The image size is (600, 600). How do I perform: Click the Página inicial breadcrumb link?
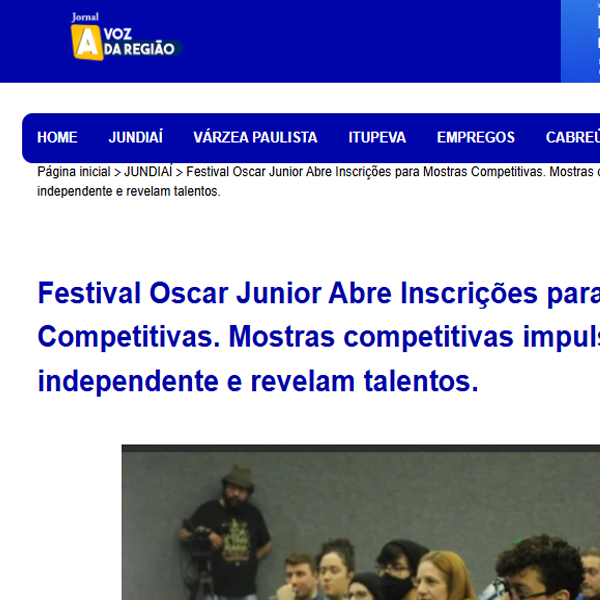pos(73,172)
